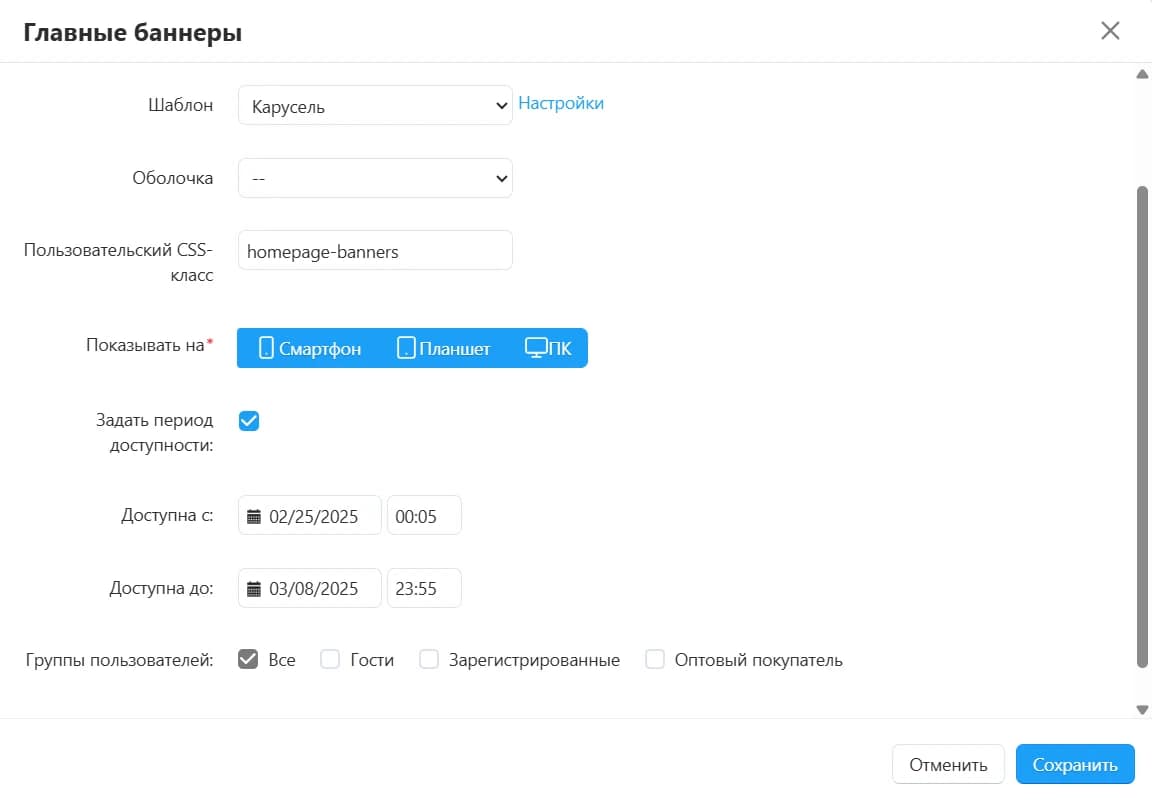Click the 23:55 end time field
1152x803 pixels.
(x=424, y=589)
